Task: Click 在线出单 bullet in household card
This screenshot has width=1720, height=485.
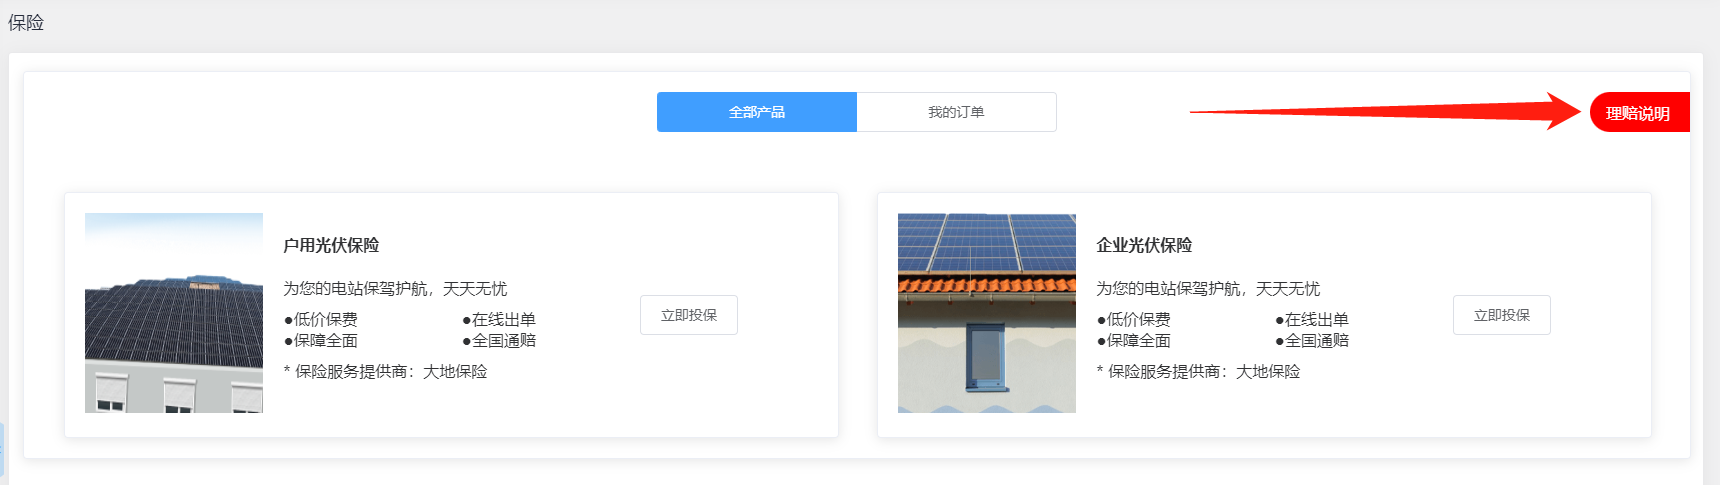Action: click(x=500, y=320)
